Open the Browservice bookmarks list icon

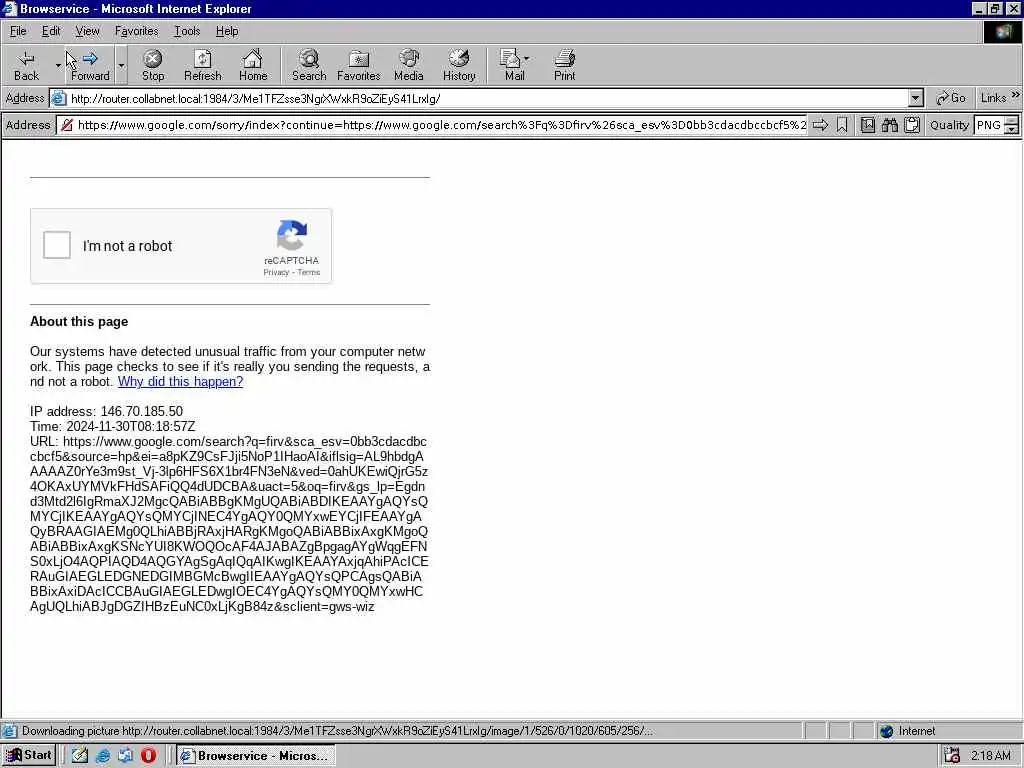click(867, 125)
